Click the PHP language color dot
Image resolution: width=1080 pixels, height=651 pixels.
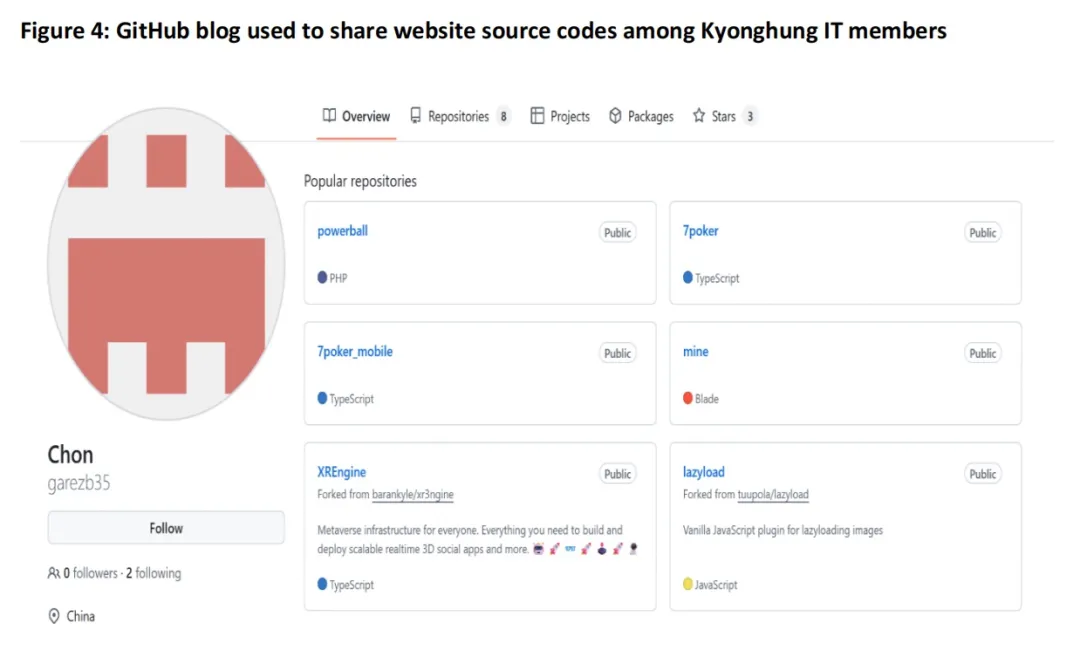pyautogui.click(x=322, y=278)
